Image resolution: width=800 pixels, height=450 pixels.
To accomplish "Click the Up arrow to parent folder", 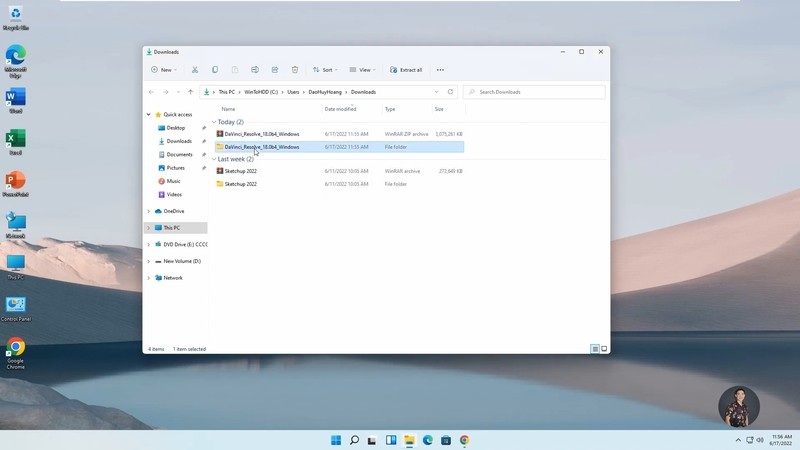I will [x=190, y=92].
